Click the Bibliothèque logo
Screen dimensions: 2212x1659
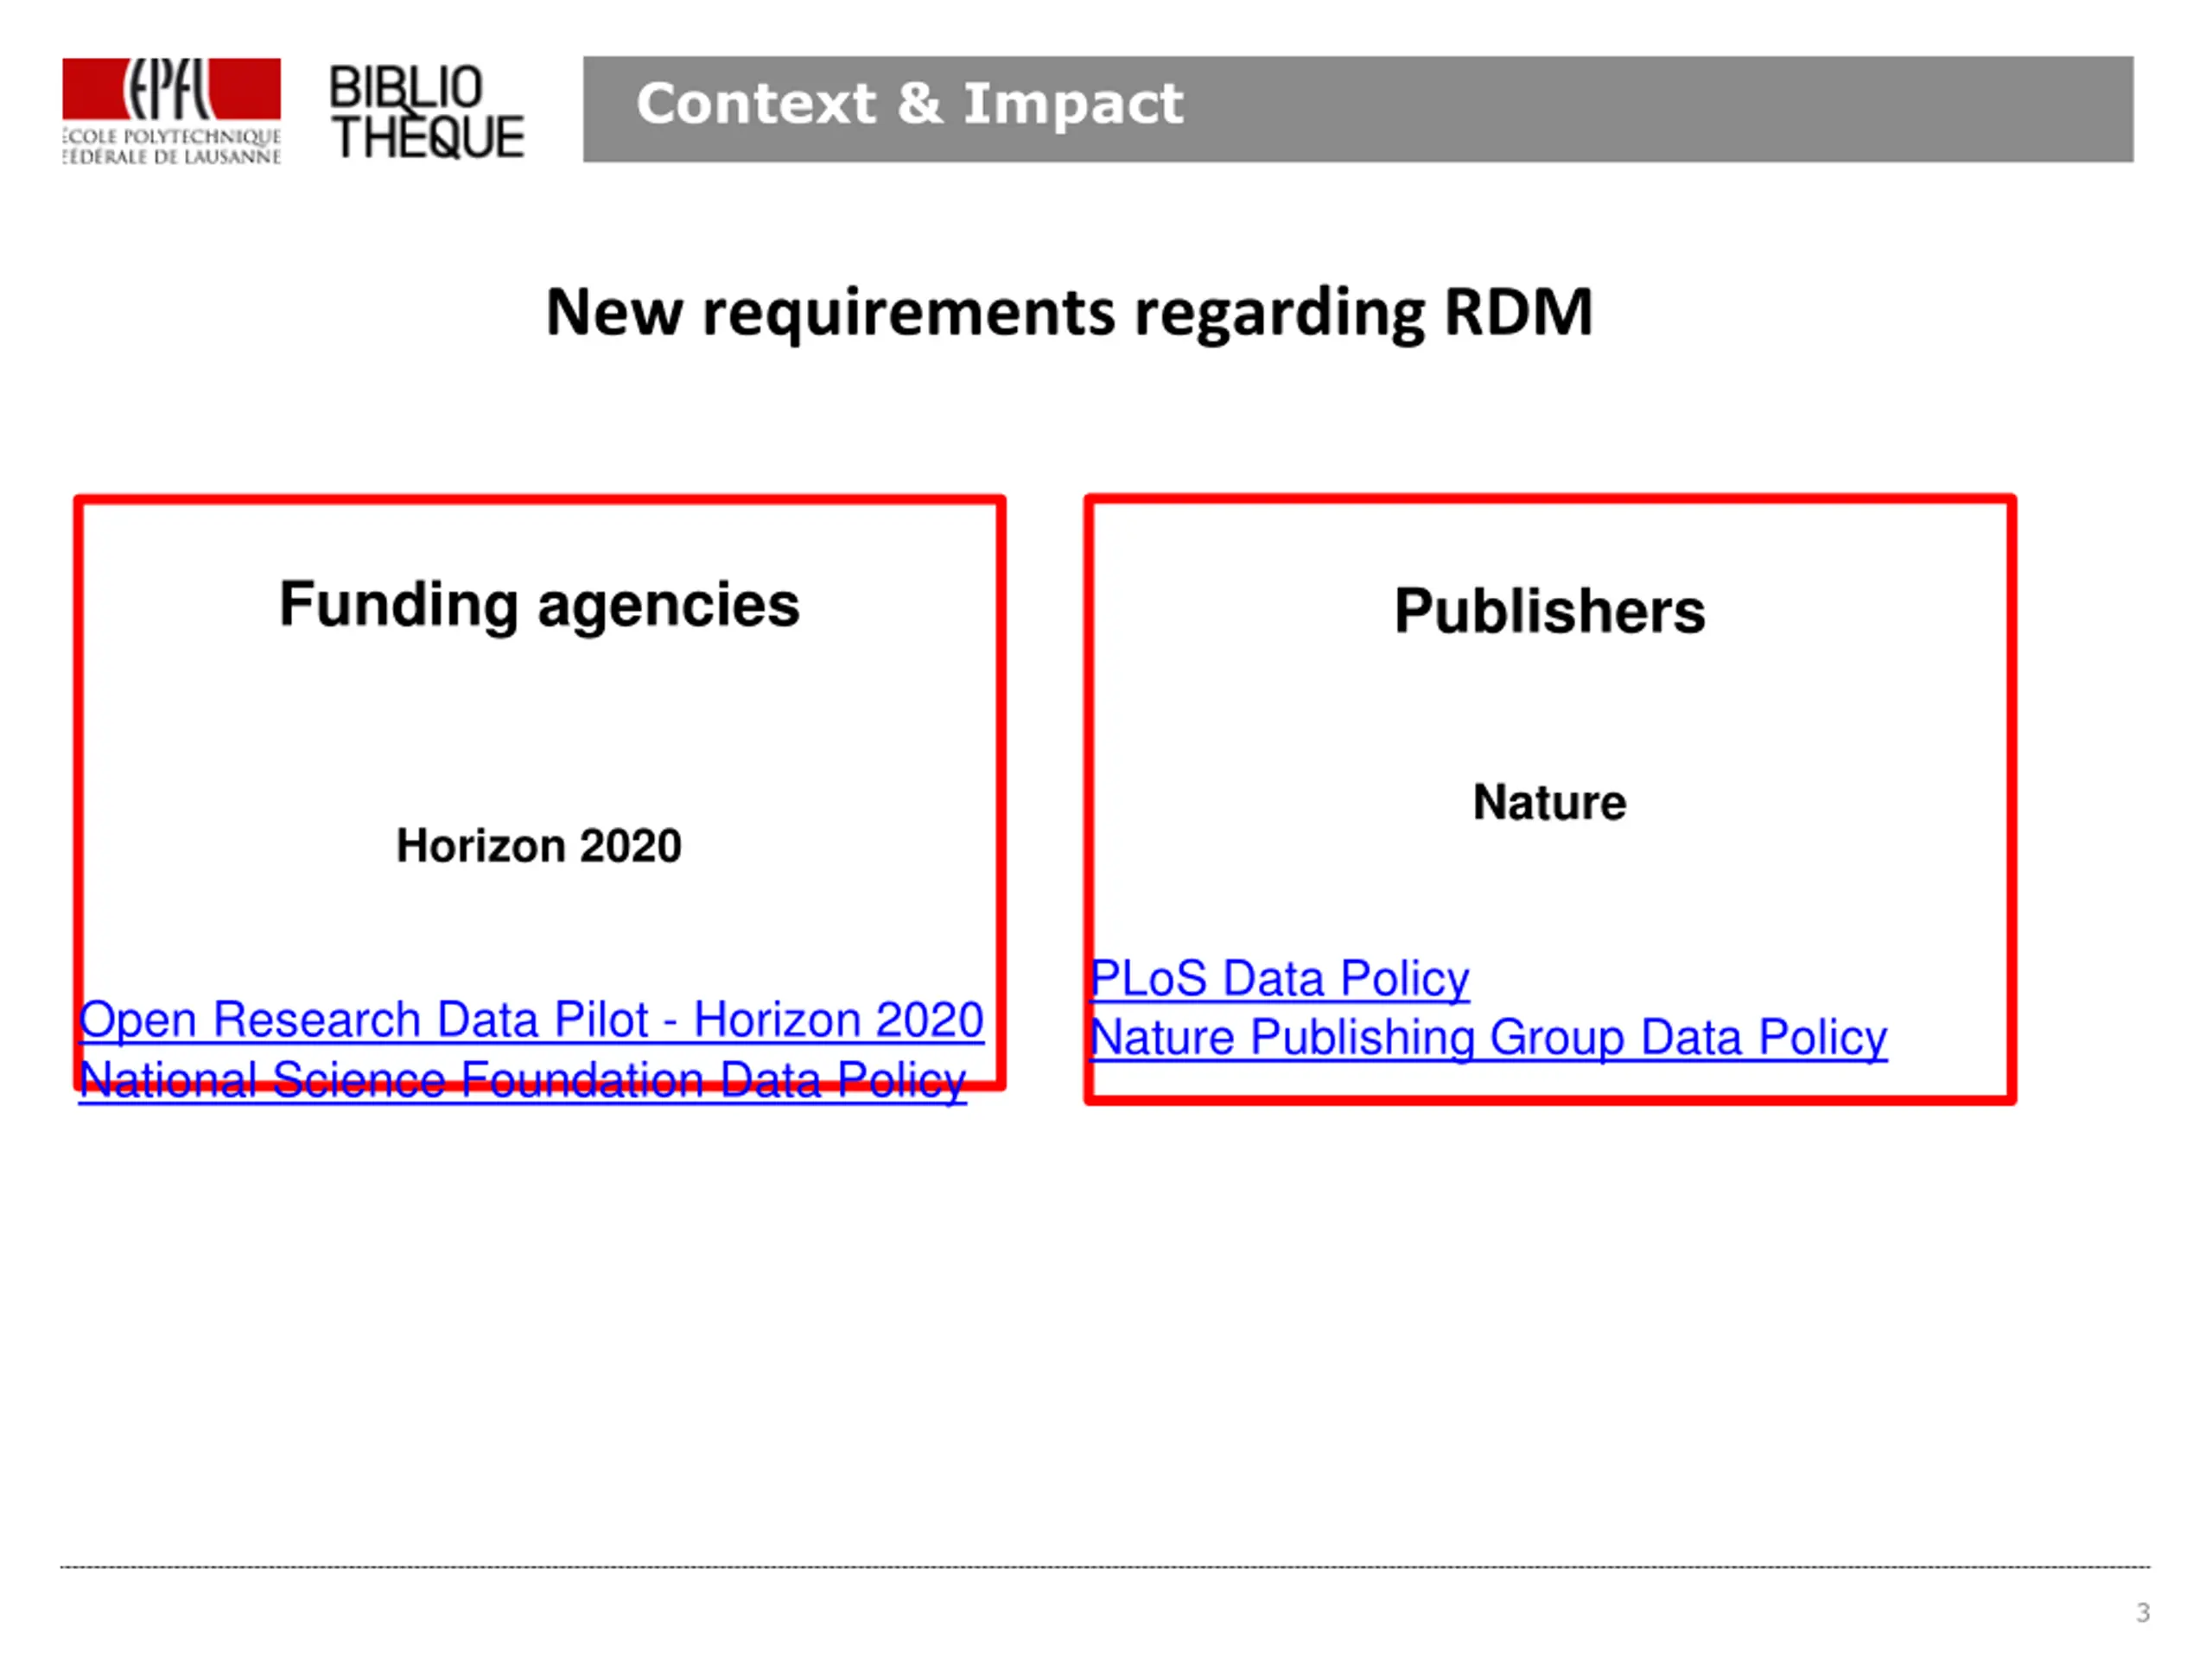pyautogui.click(x=427, y=112)
